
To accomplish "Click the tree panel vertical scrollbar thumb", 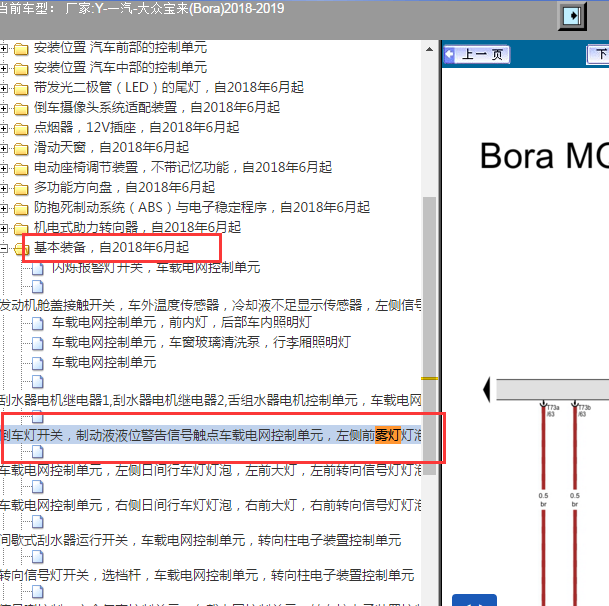I will pos(429,336).
